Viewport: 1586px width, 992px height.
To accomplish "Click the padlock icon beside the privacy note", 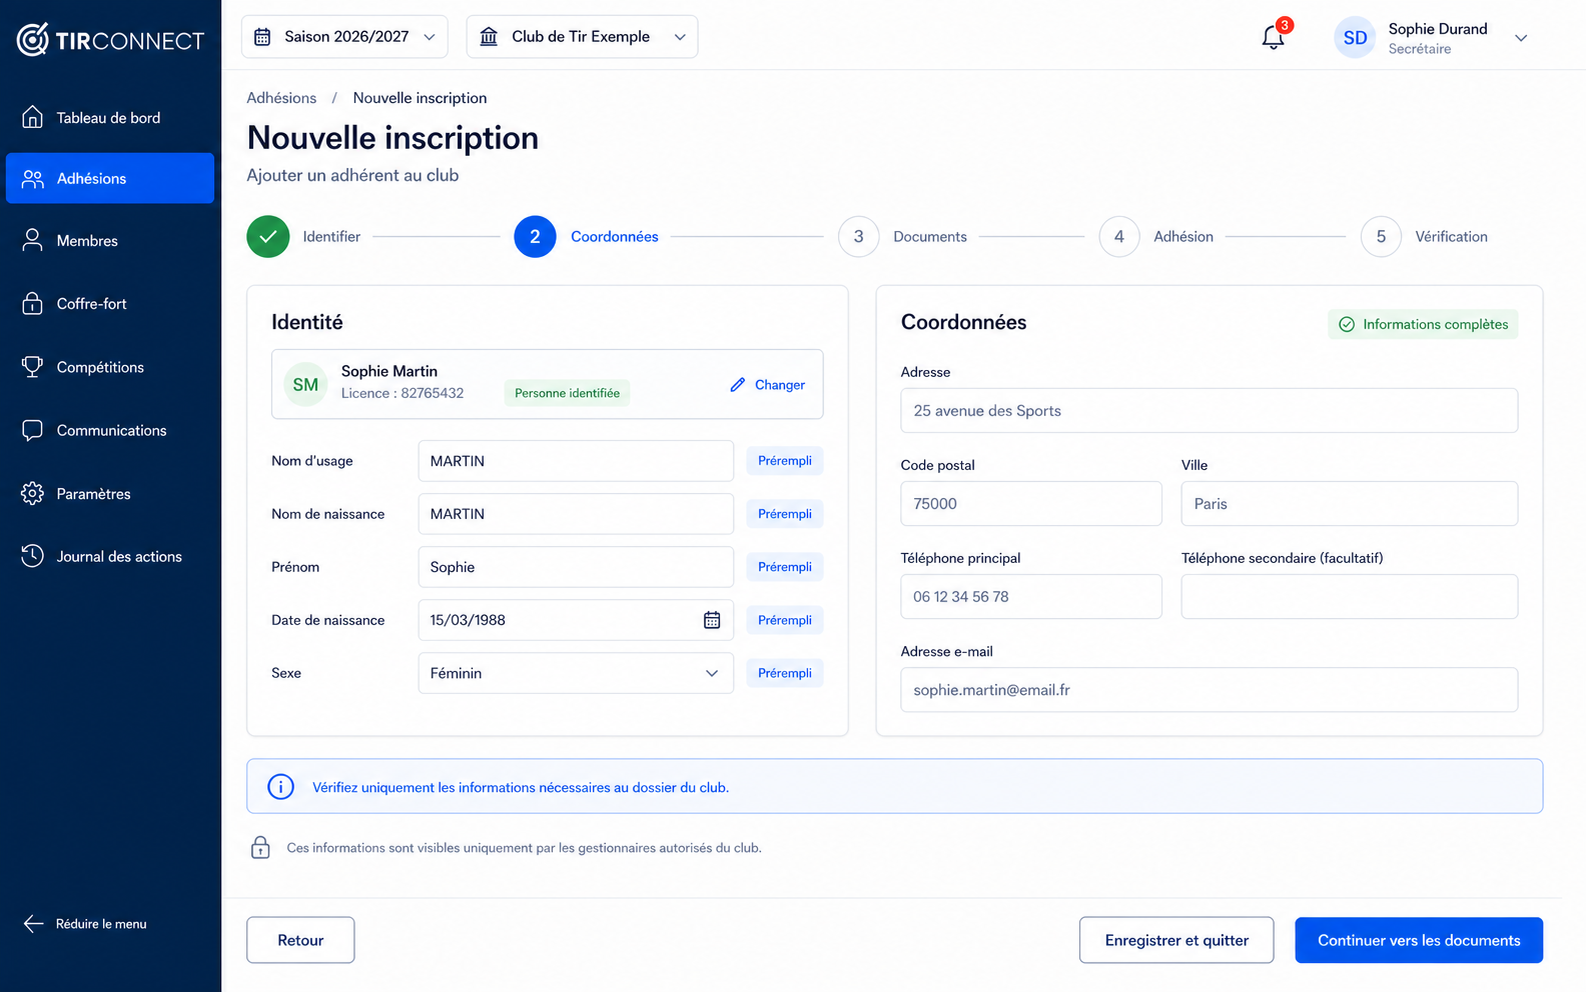I will [260, 847].
